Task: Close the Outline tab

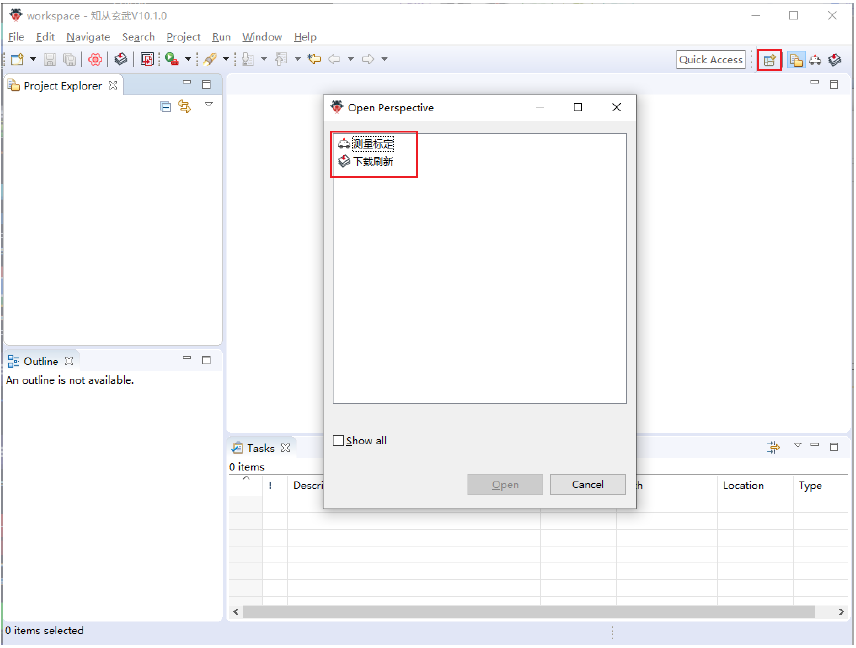Action: pos(69,361)
